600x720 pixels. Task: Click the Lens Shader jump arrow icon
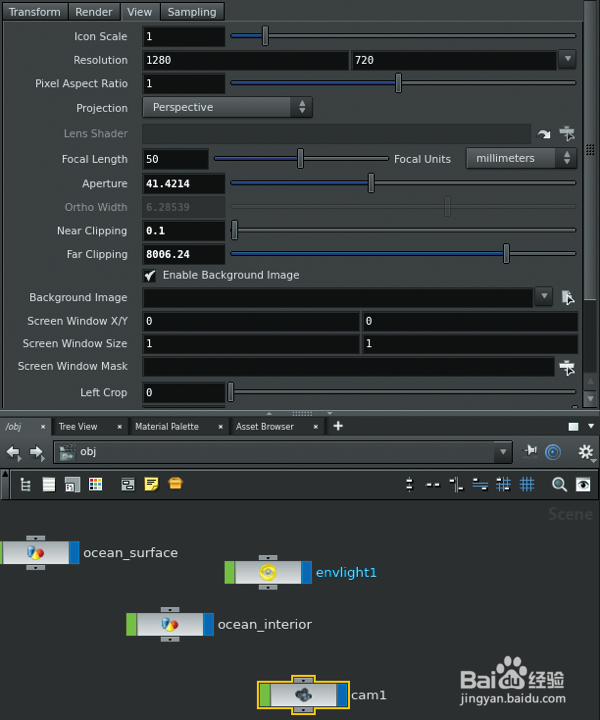544,134
